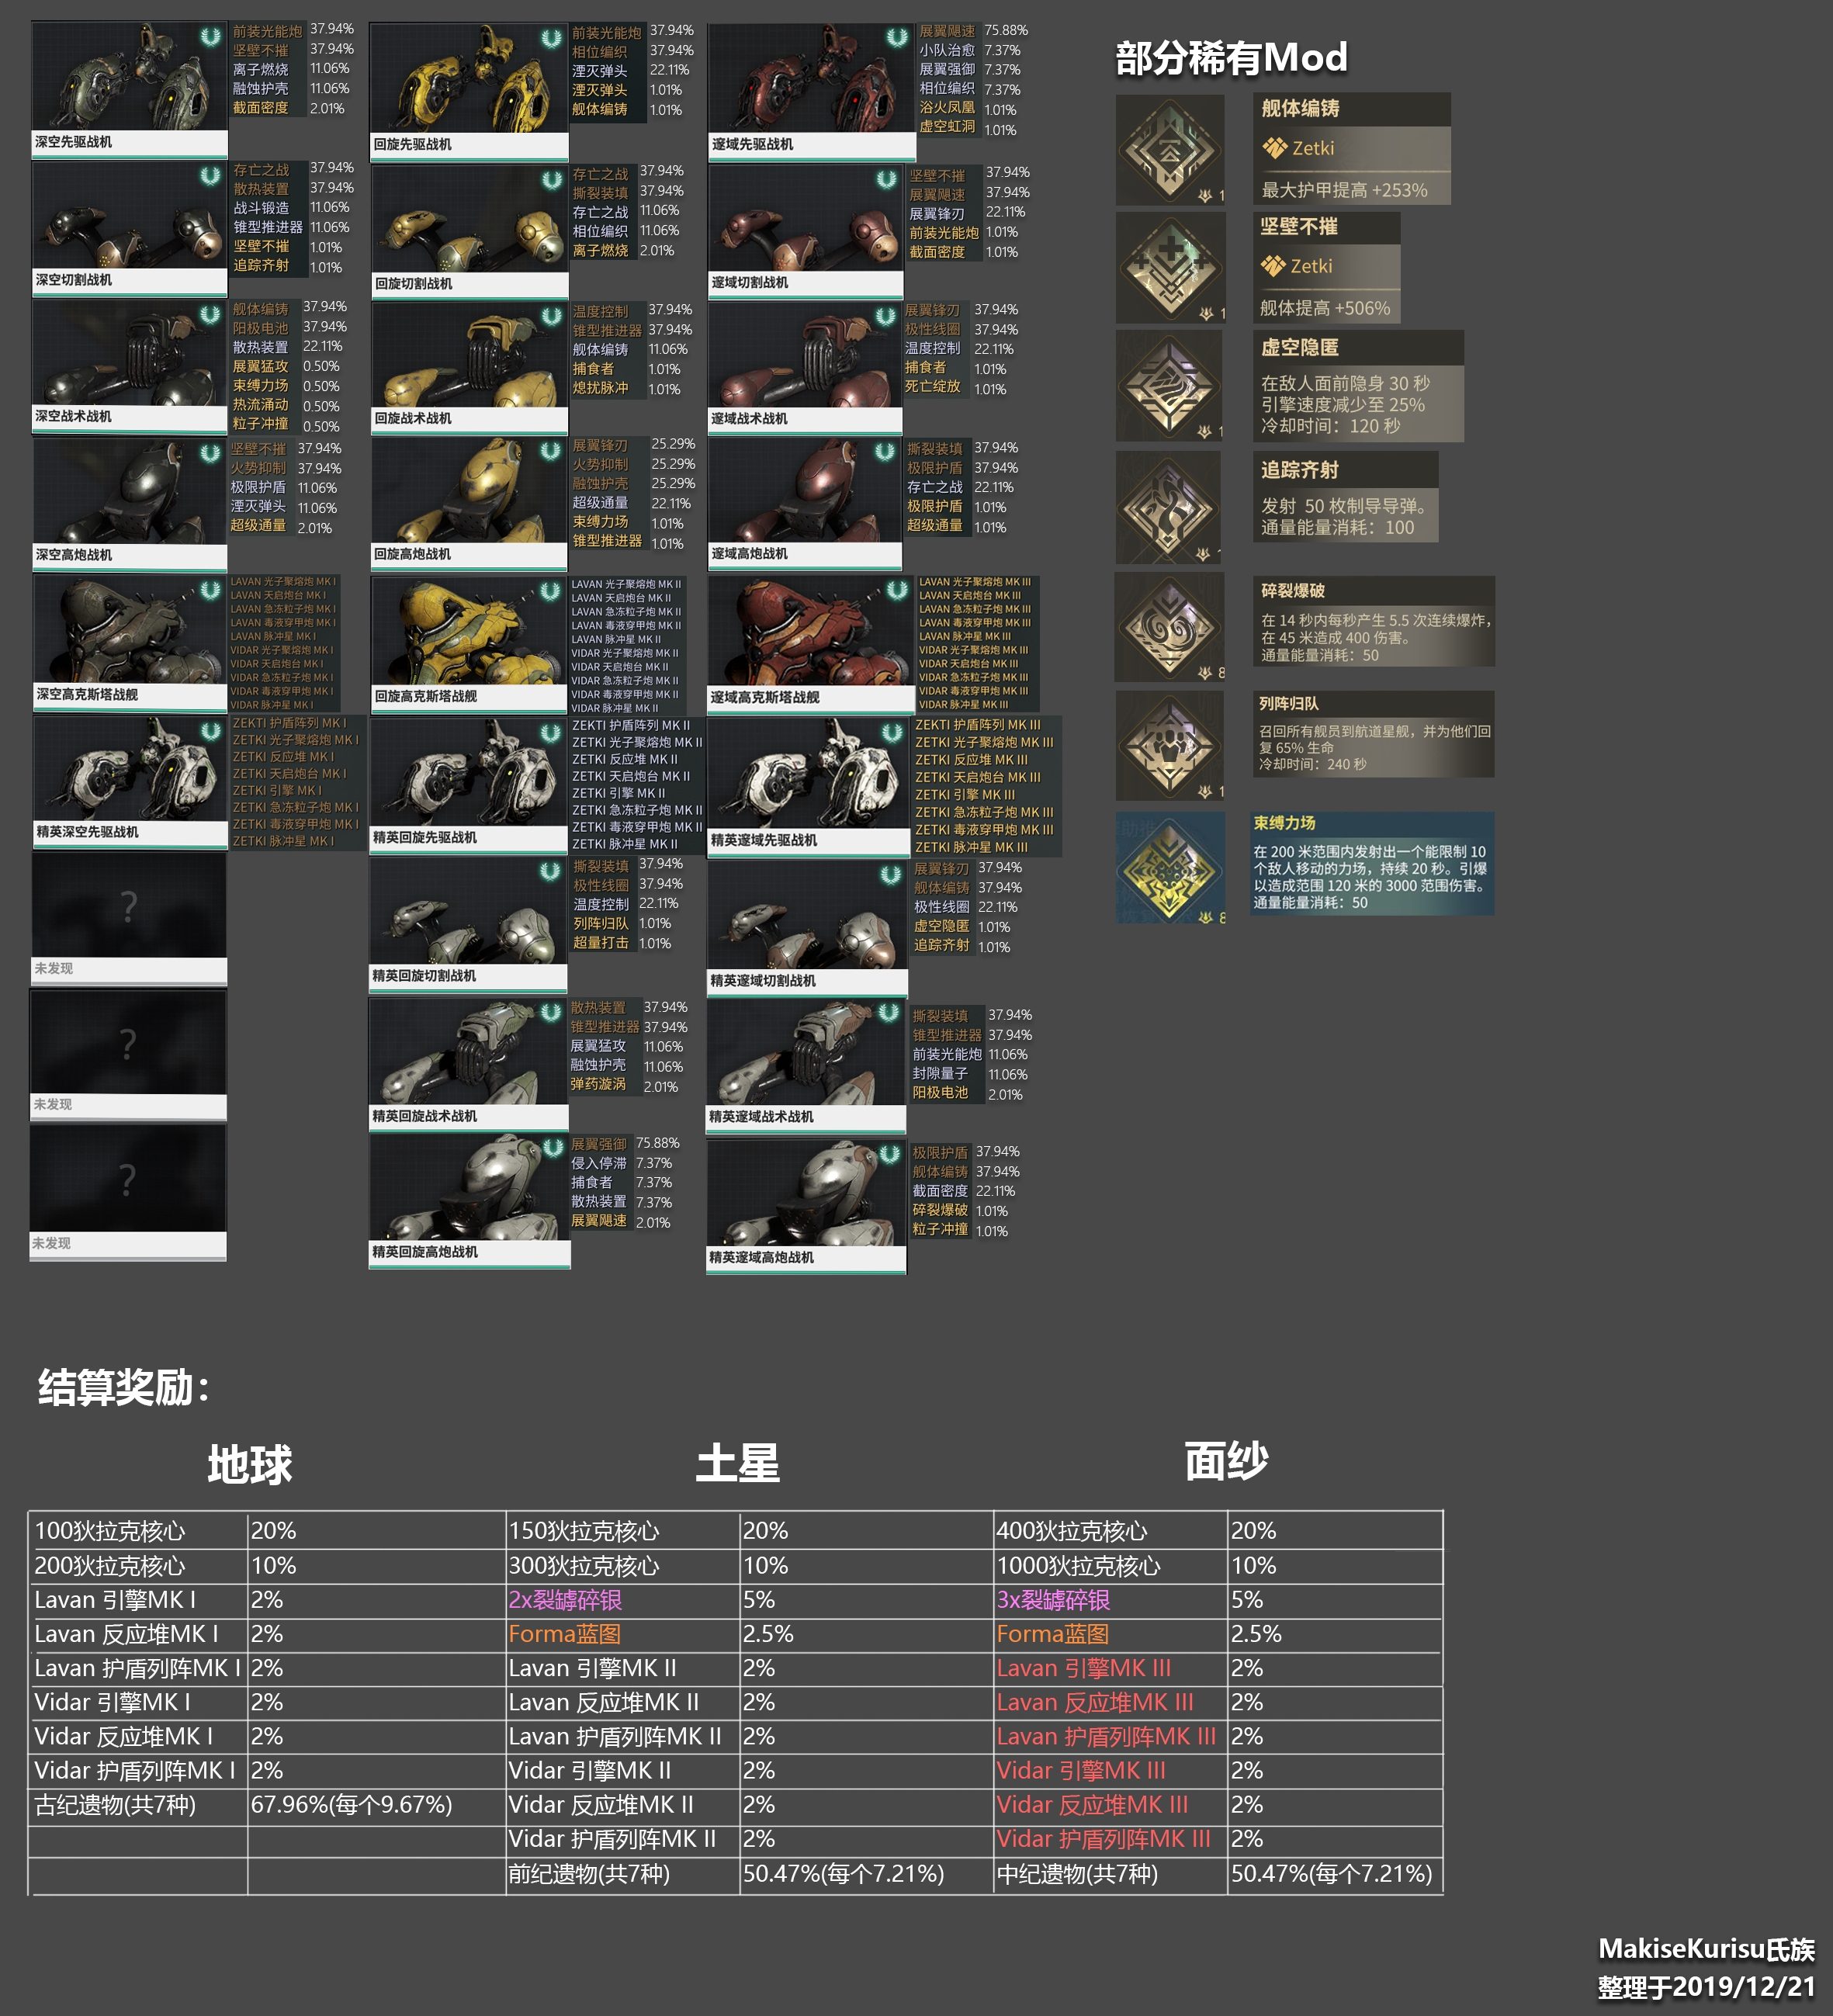Viewport: 1833px width, 2016px height.
Task: Click the 坚壁不摧 mod icon
Action: point(1170,267)
